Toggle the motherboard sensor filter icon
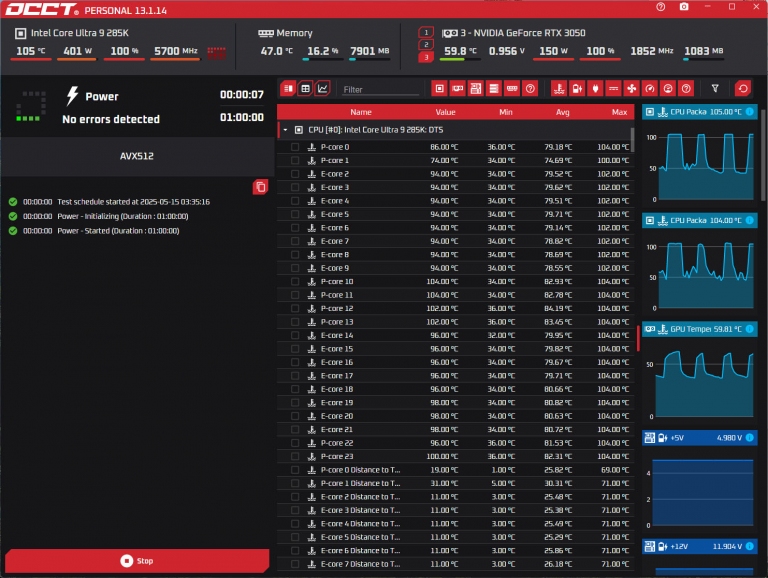Screen dimensions: 768x578 click(476, 89)
